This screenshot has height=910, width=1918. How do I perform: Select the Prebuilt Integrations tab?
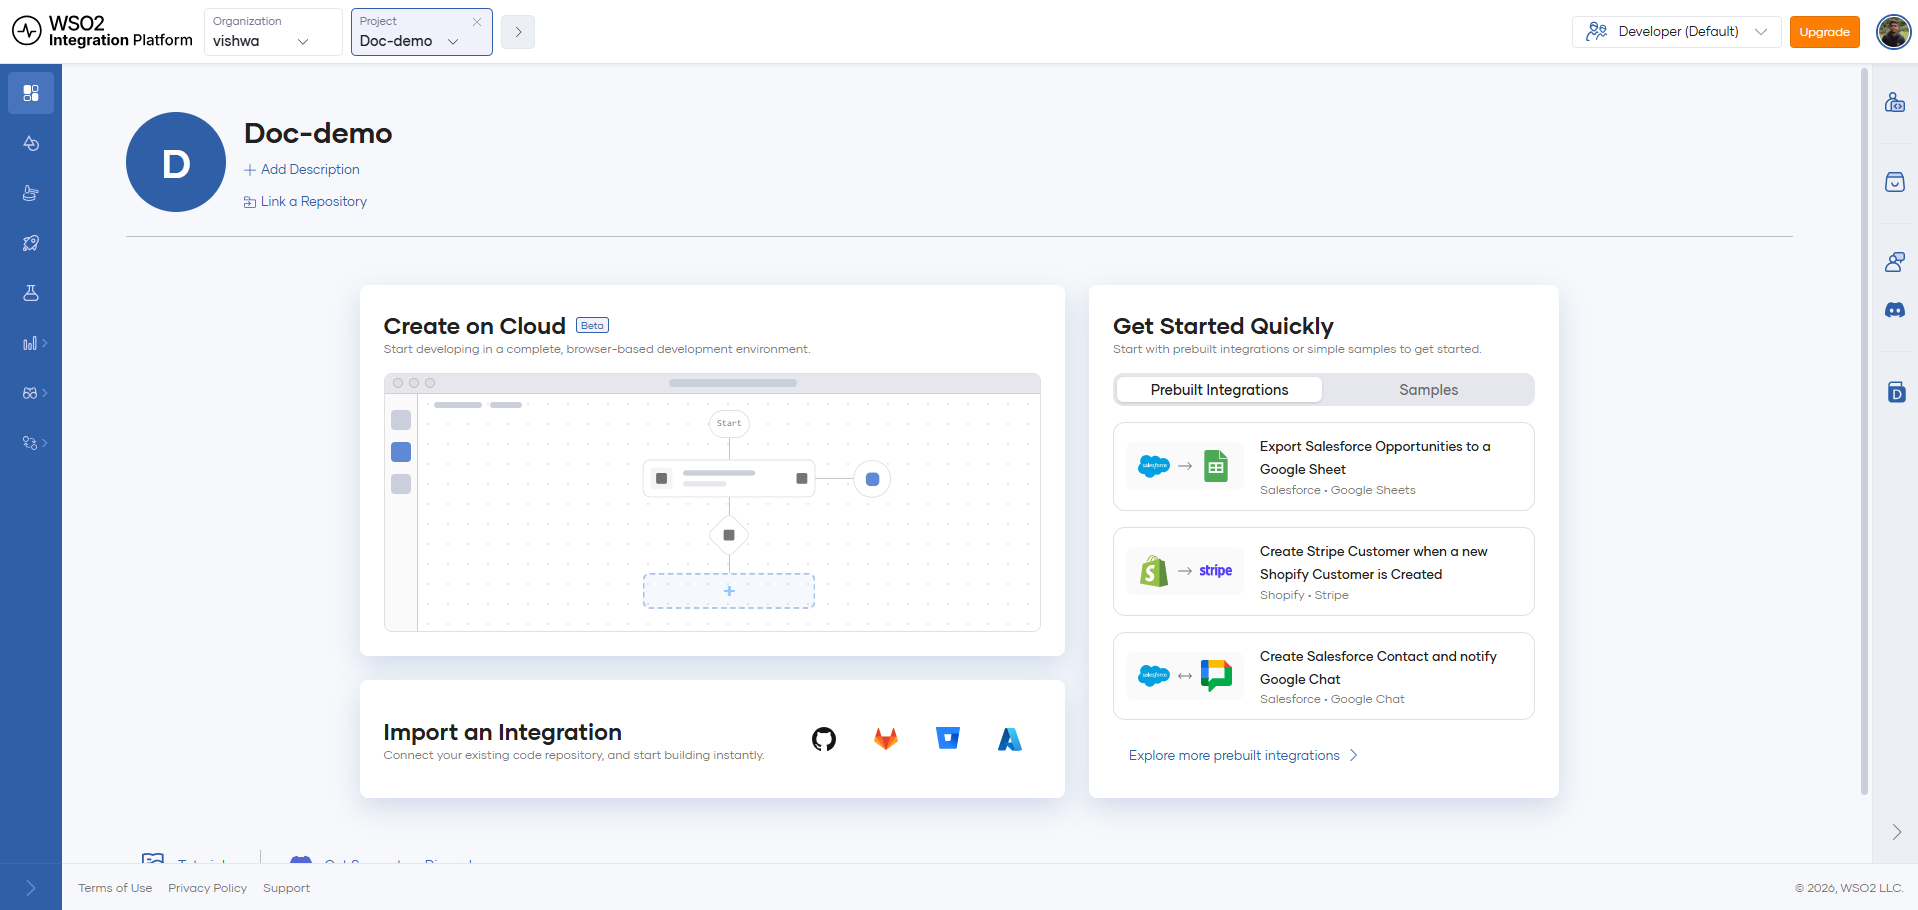pyautogui.click(x=1219, y=390)
